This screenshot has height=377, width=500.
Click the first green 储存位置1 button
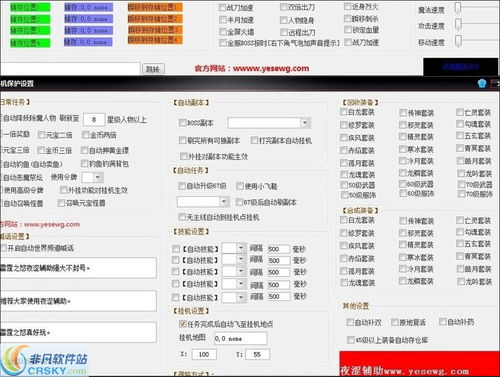pyautogui.click(x=30, y=7)
